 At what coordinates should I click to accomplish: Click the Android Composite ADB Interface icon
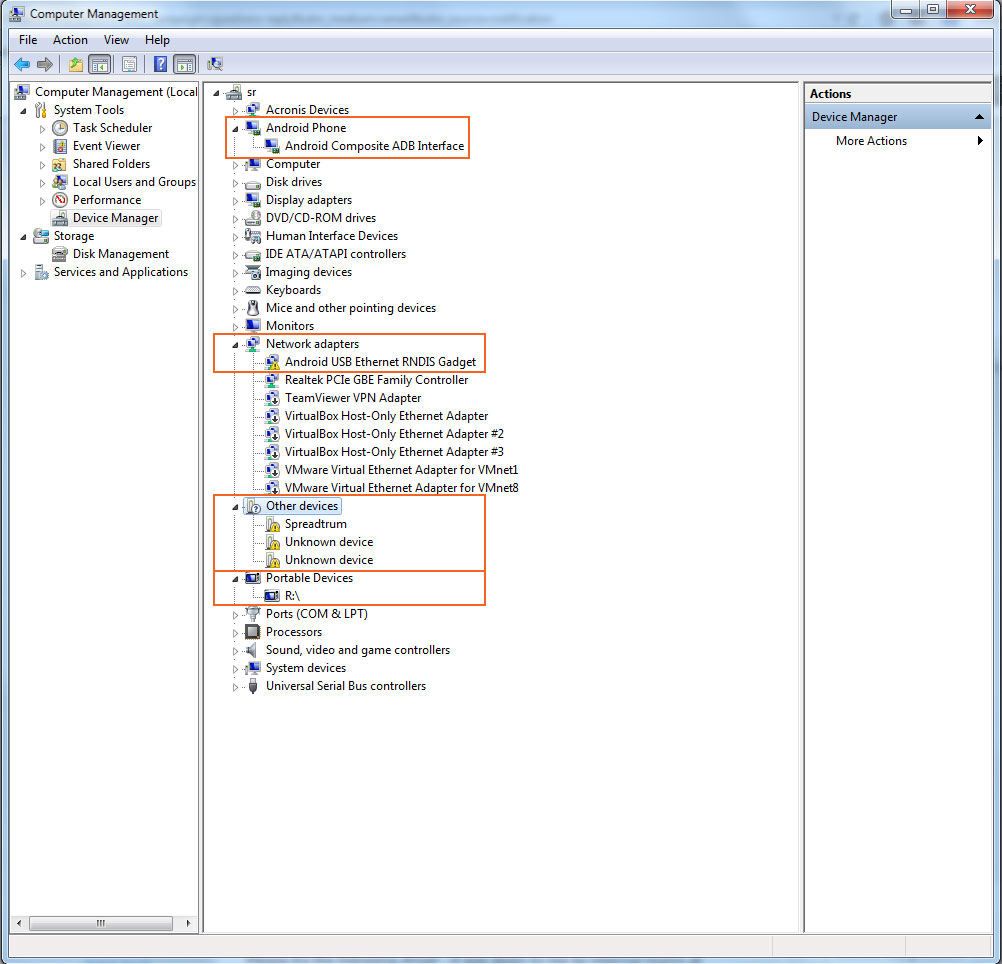[x=272, y=146]
